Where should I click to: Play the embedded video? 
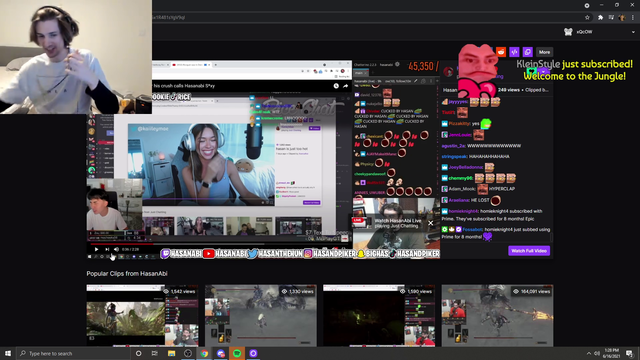[96, 249]
